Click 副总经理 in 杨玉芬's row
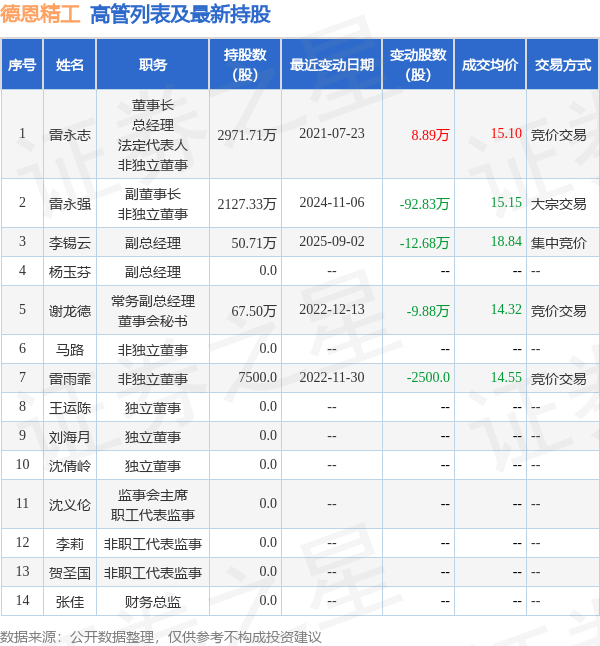 point(153,272)
